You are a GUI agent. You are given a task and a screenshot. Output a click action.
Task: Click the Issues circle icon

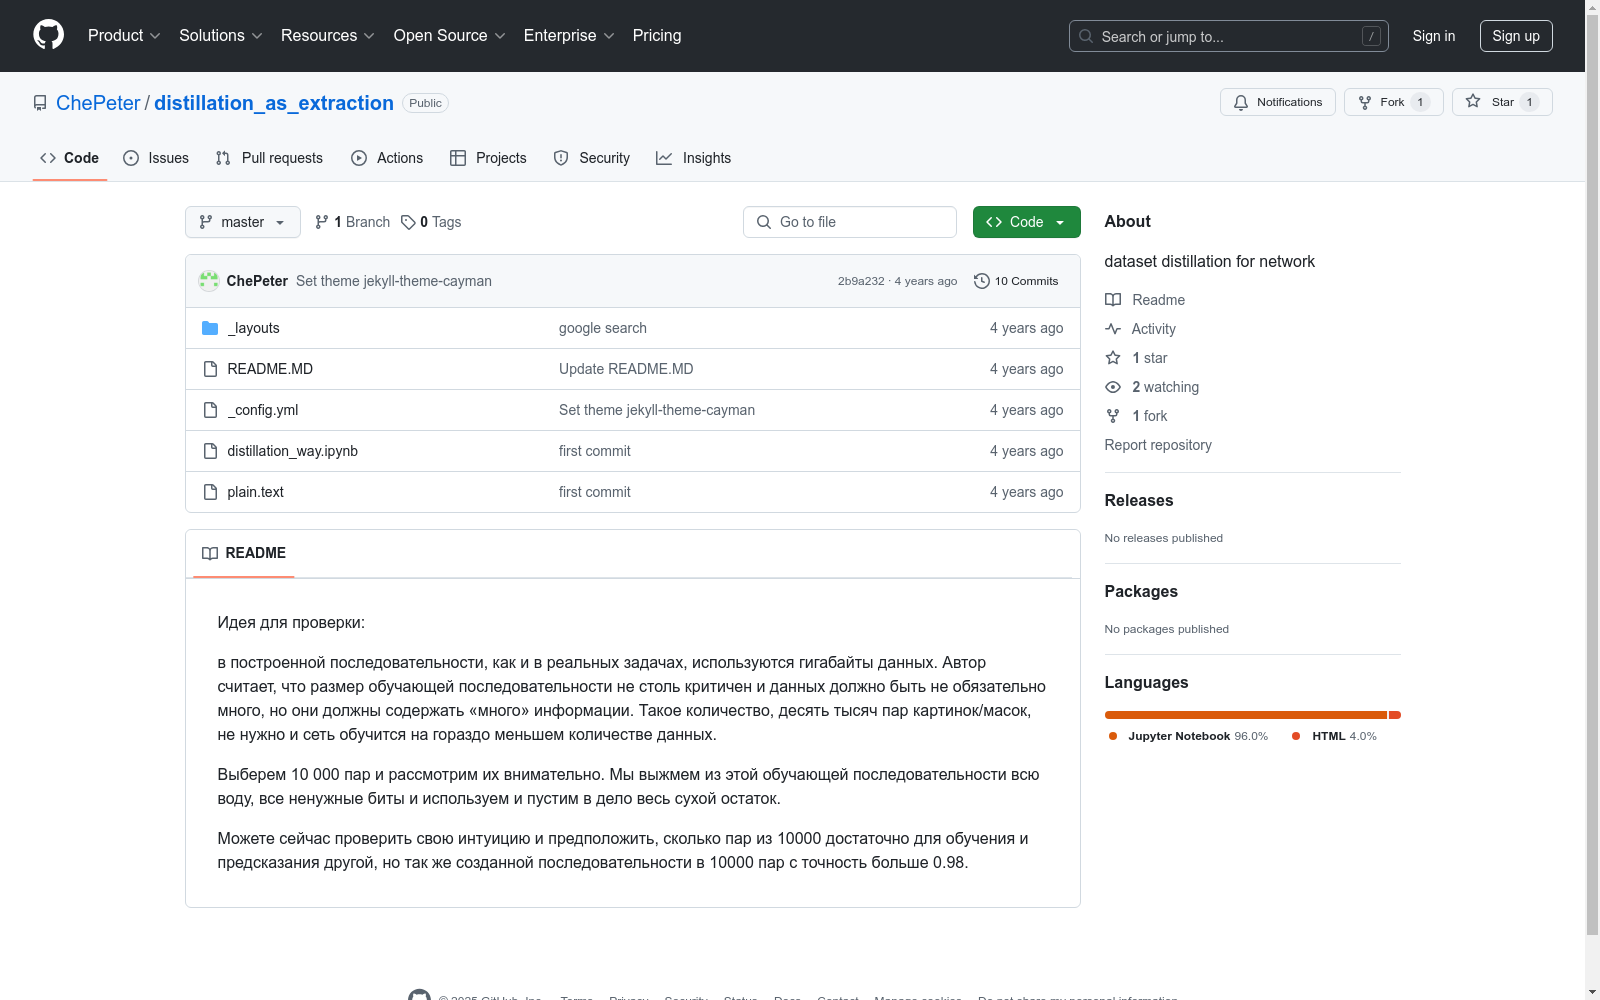click(131, 158)
